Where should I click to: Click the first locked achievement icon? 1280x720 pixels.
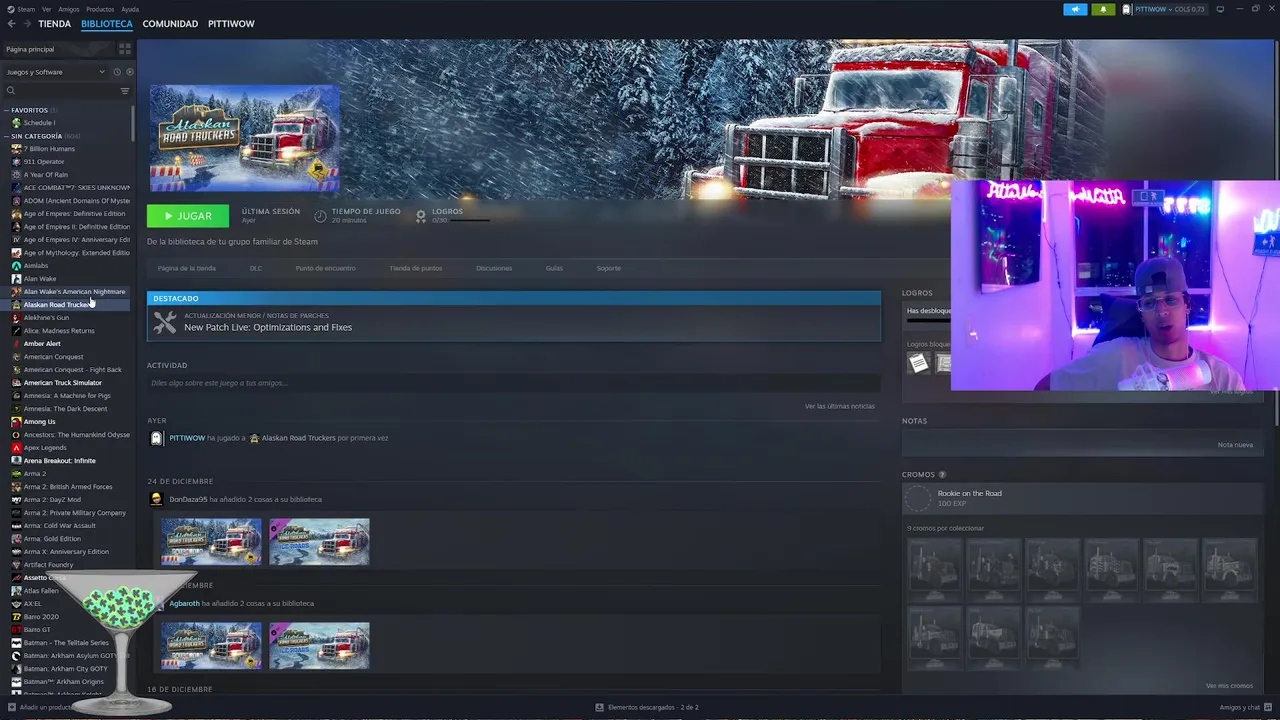coord(918,364)
